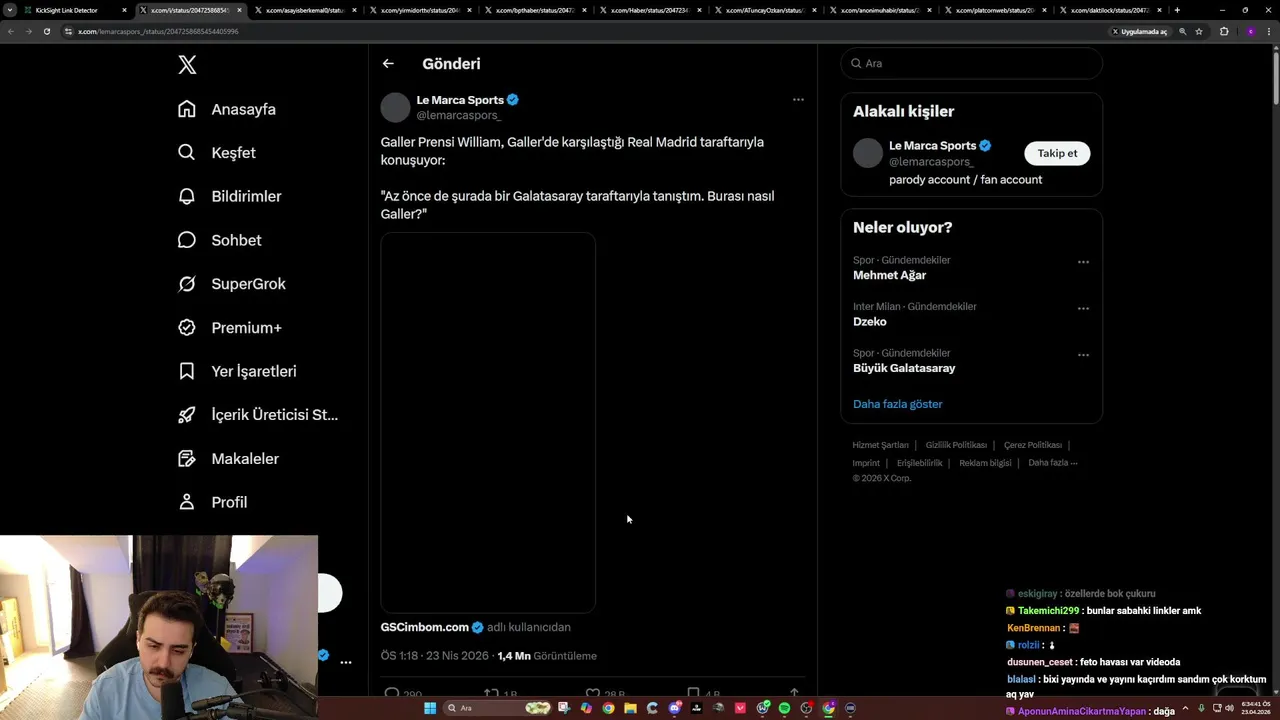This screenshot has height=720, width=1280.
Task: Go to Anasayfa in the sidebar
Action: 226,109
